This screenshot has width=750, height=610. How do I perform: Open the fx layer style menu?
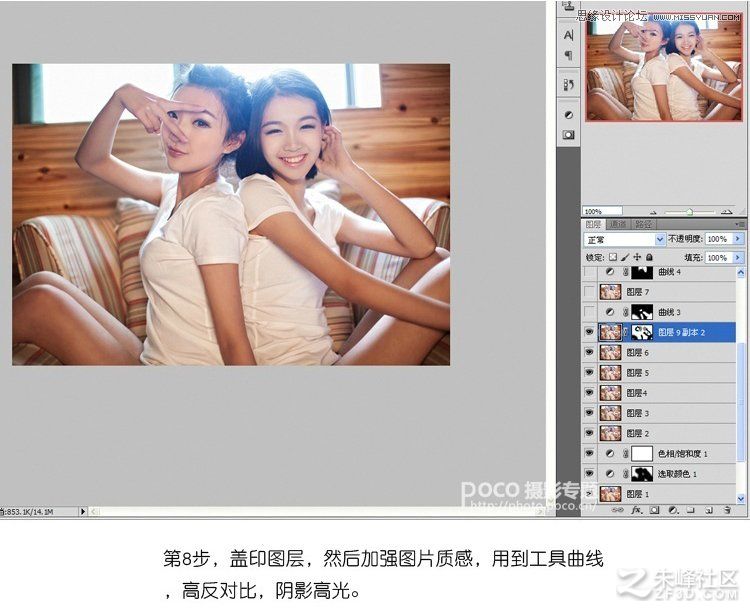click(636, 510)
